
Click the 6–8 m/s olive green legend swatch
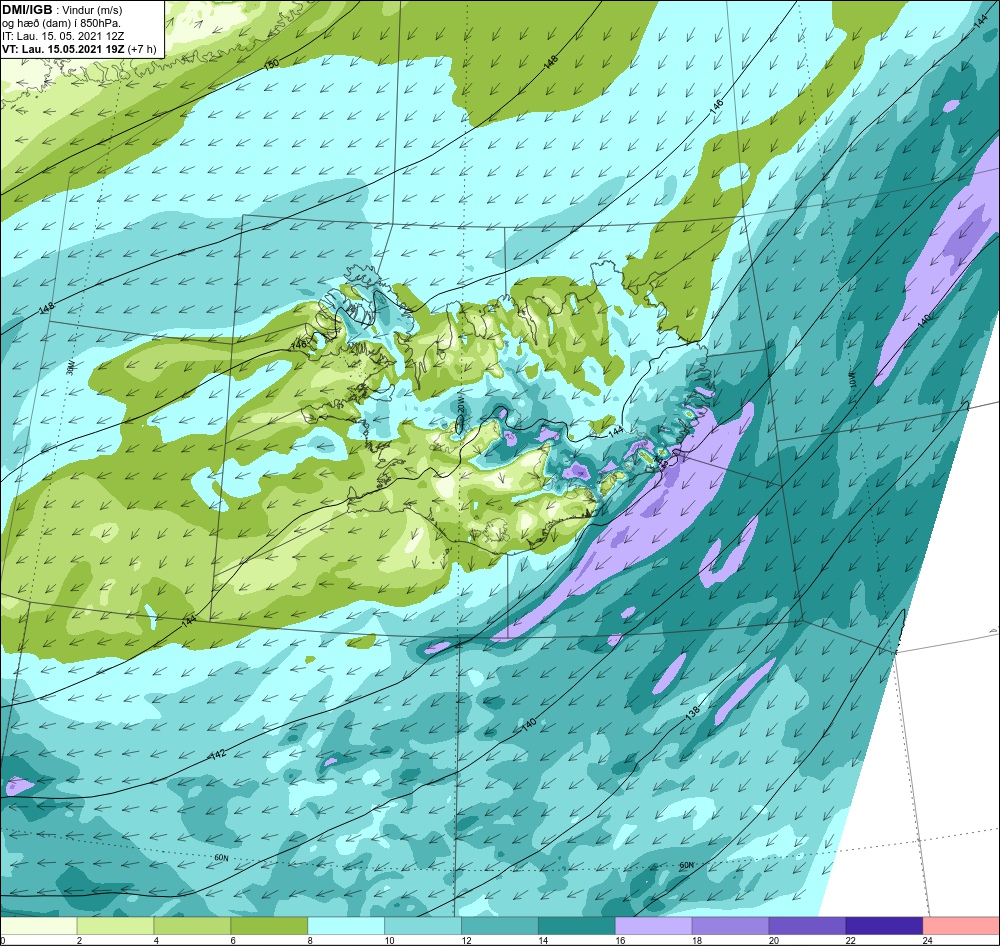pos(269,925)
